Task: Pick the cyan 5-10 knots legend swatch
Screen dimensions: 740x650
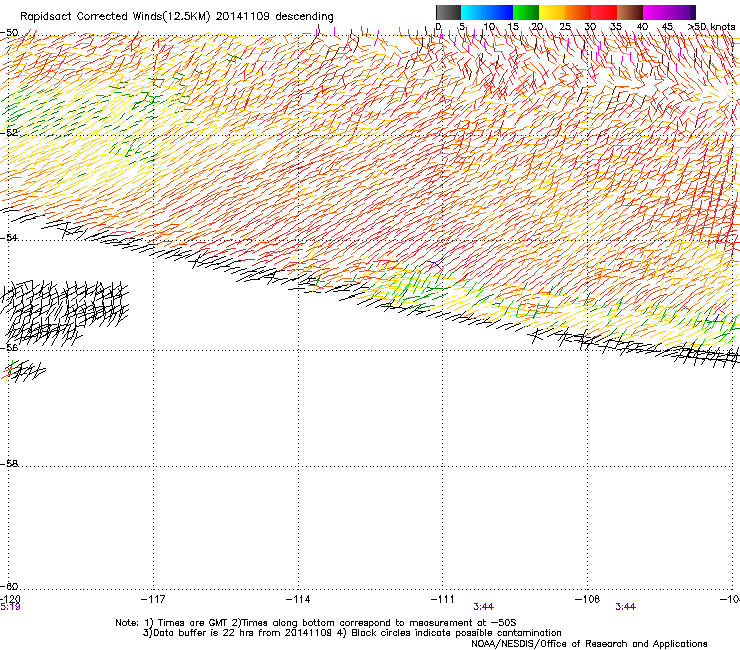Action: tap(474, 12)
